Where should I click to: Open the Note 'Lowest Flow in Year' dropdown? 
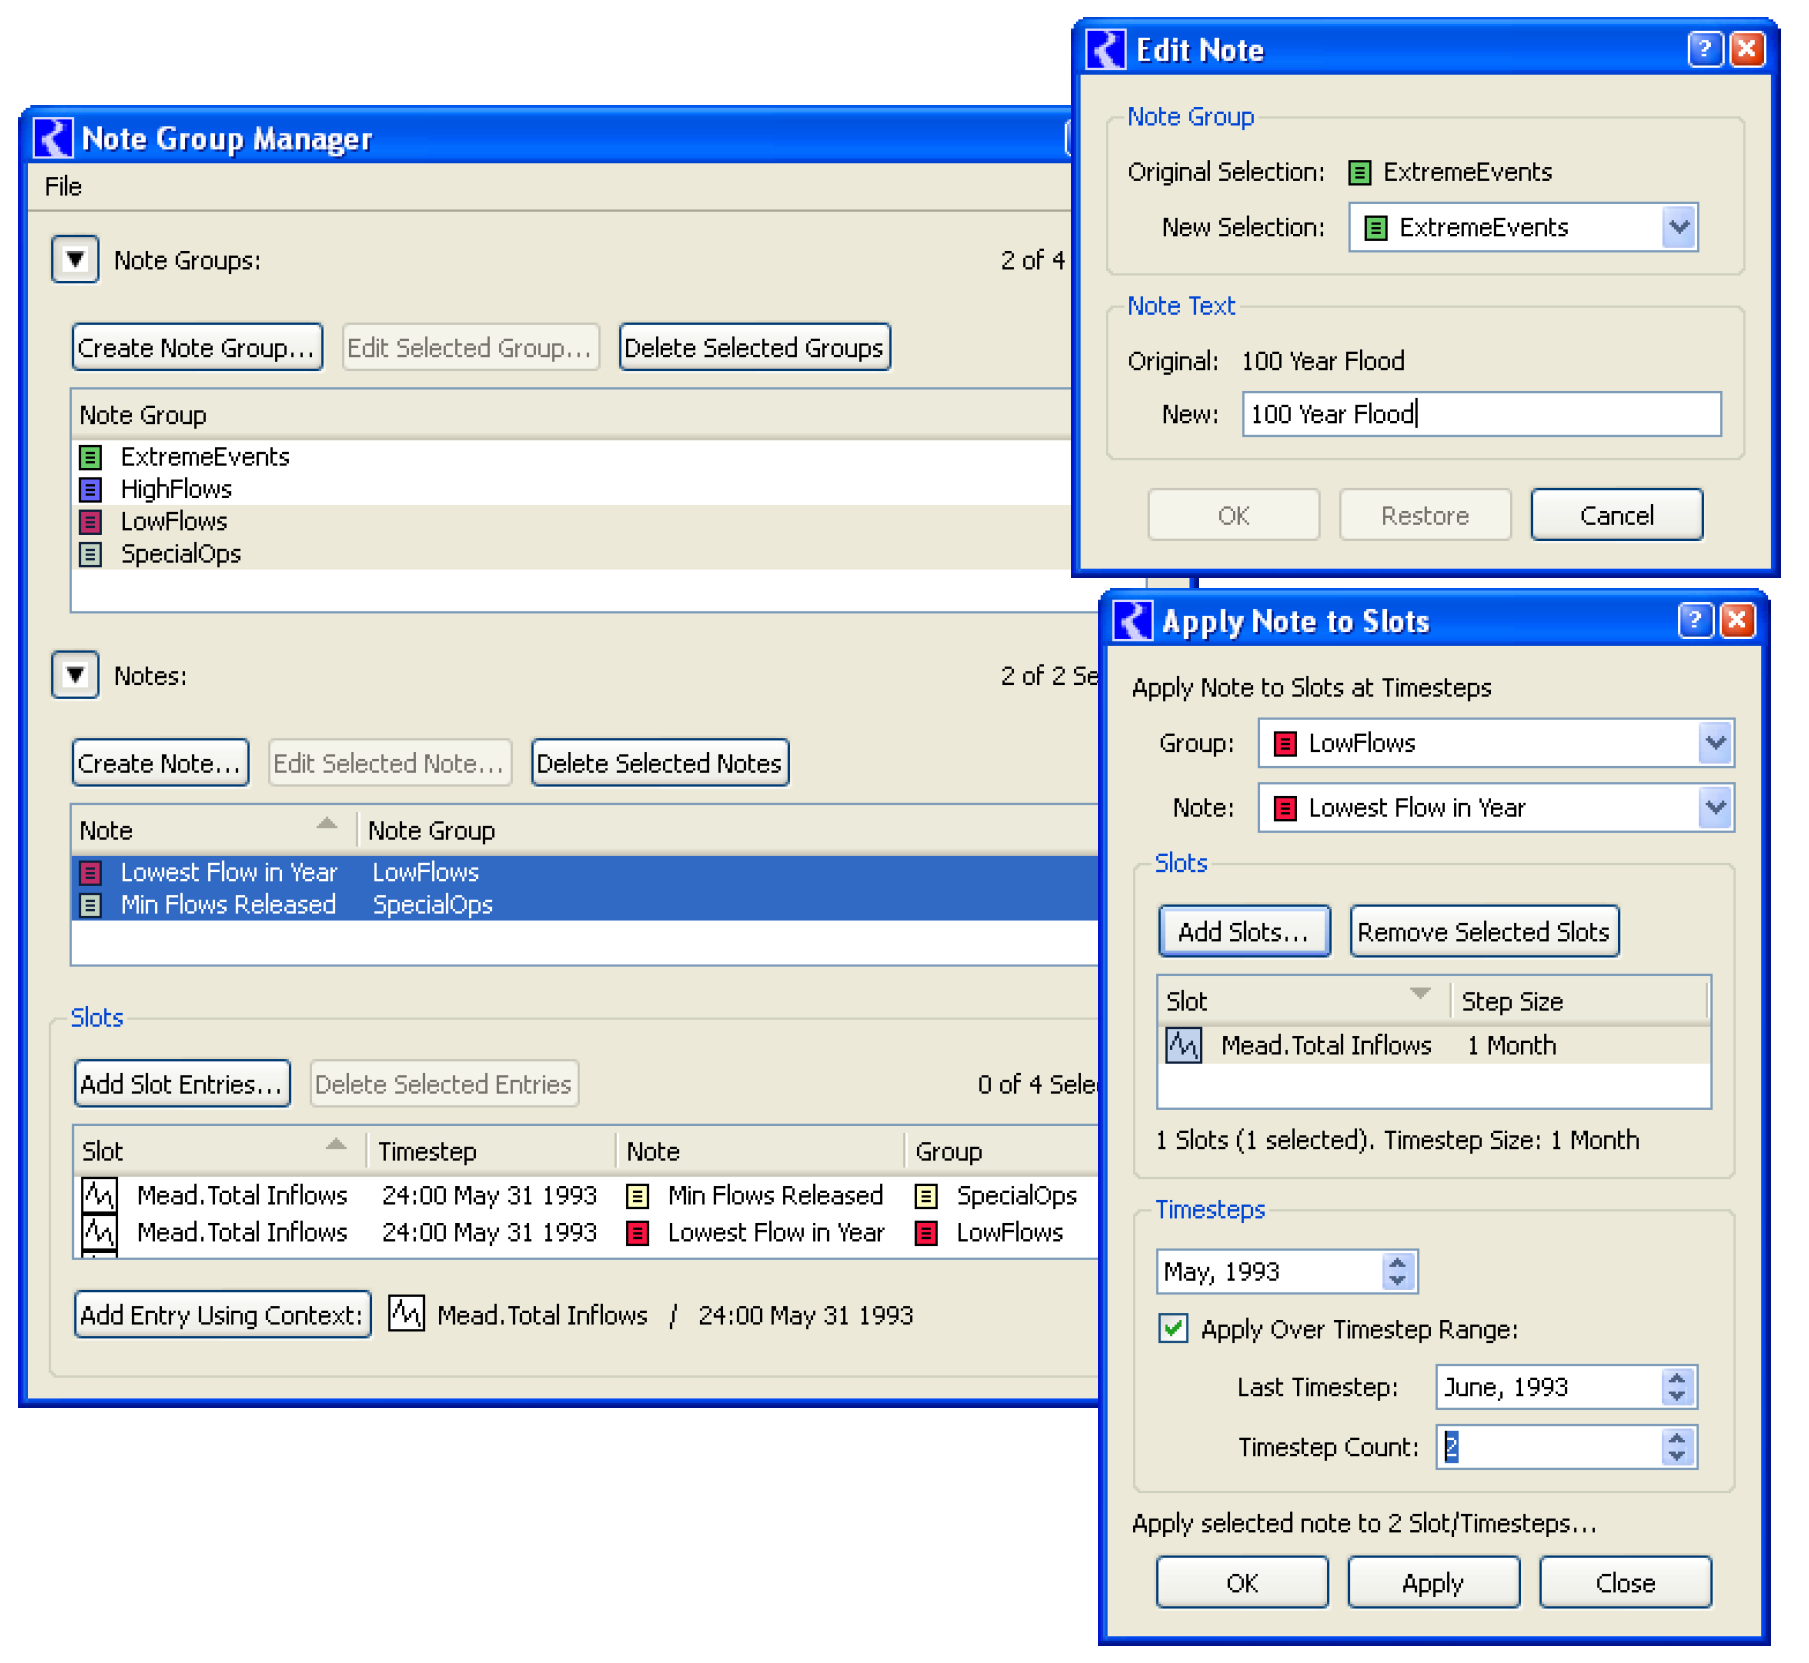click(1715, 808)
